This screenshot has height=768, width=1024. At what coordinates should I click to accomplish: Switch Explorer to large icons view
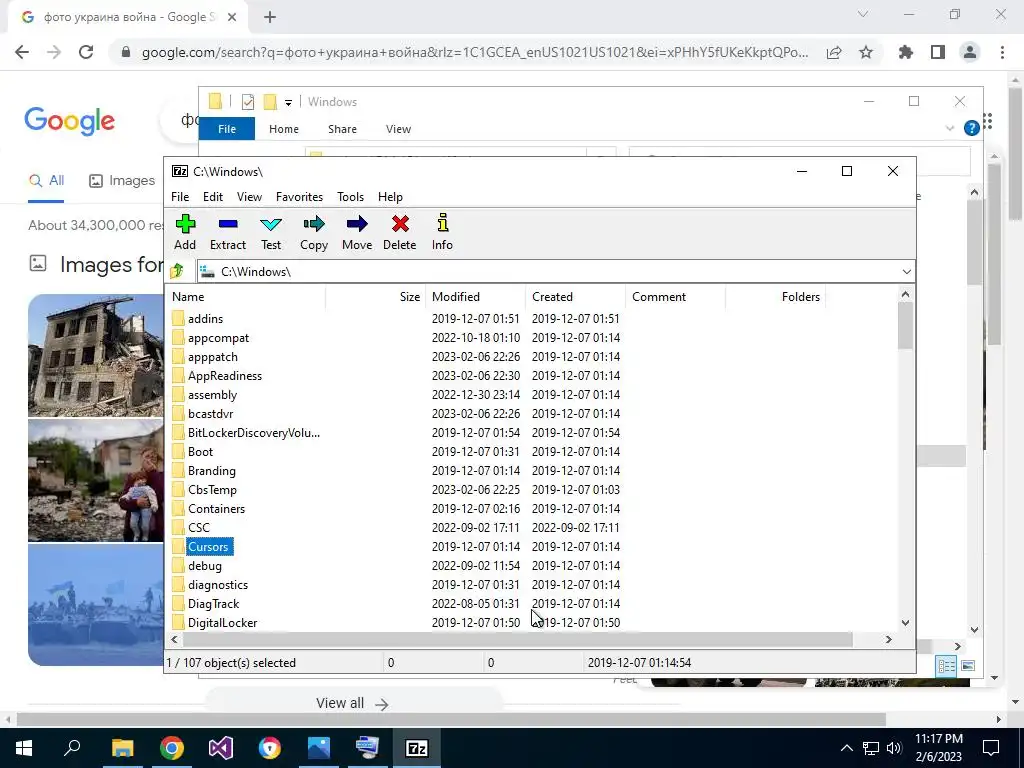[968, 666]
